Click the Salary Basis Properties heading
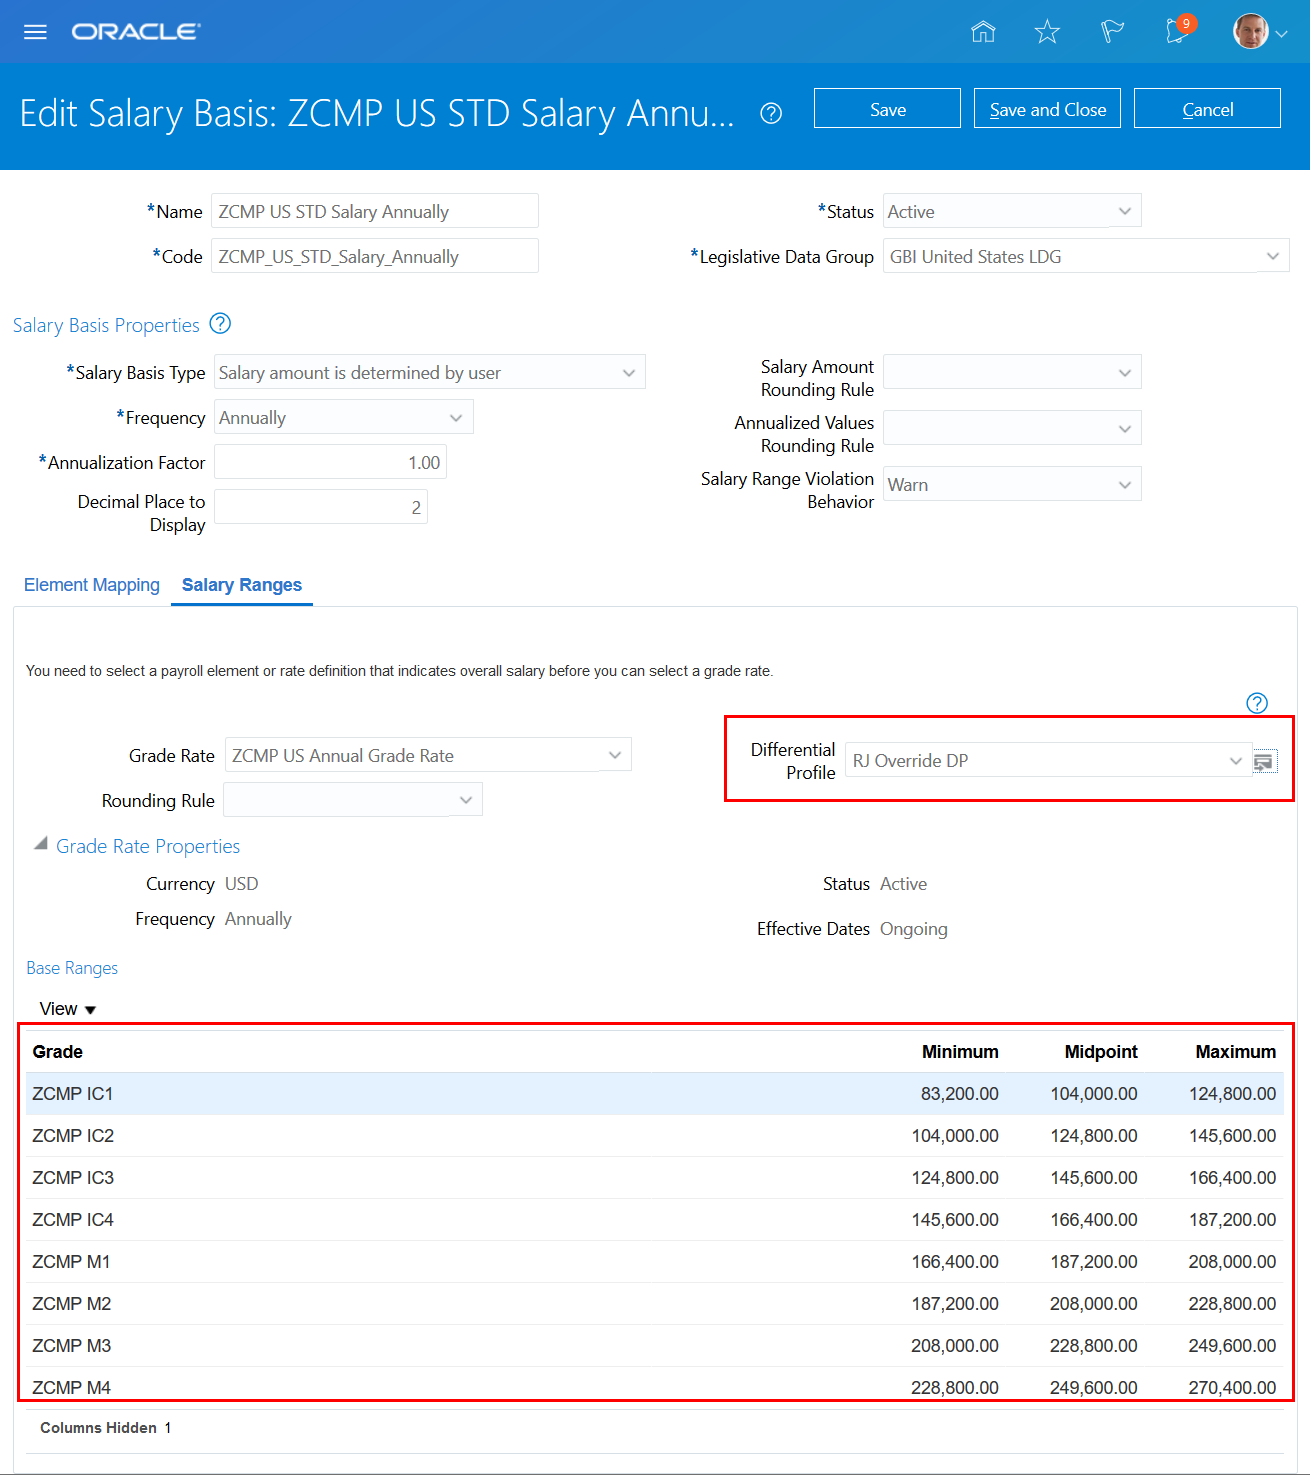 pos(106,325)
